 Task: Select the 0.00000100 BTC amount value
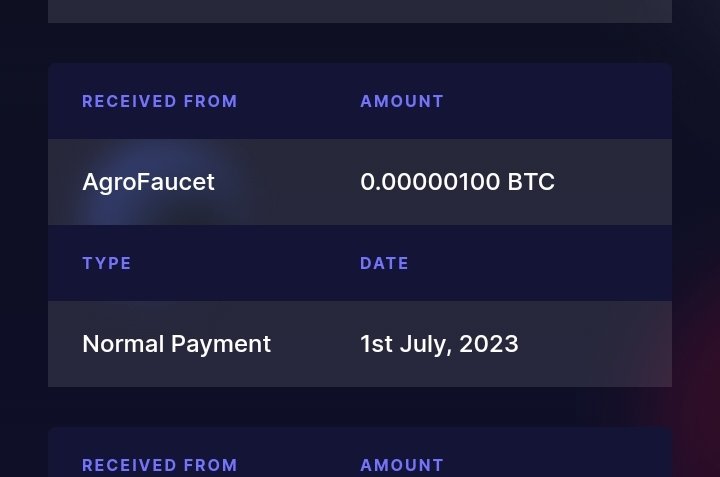pos(457,182)
